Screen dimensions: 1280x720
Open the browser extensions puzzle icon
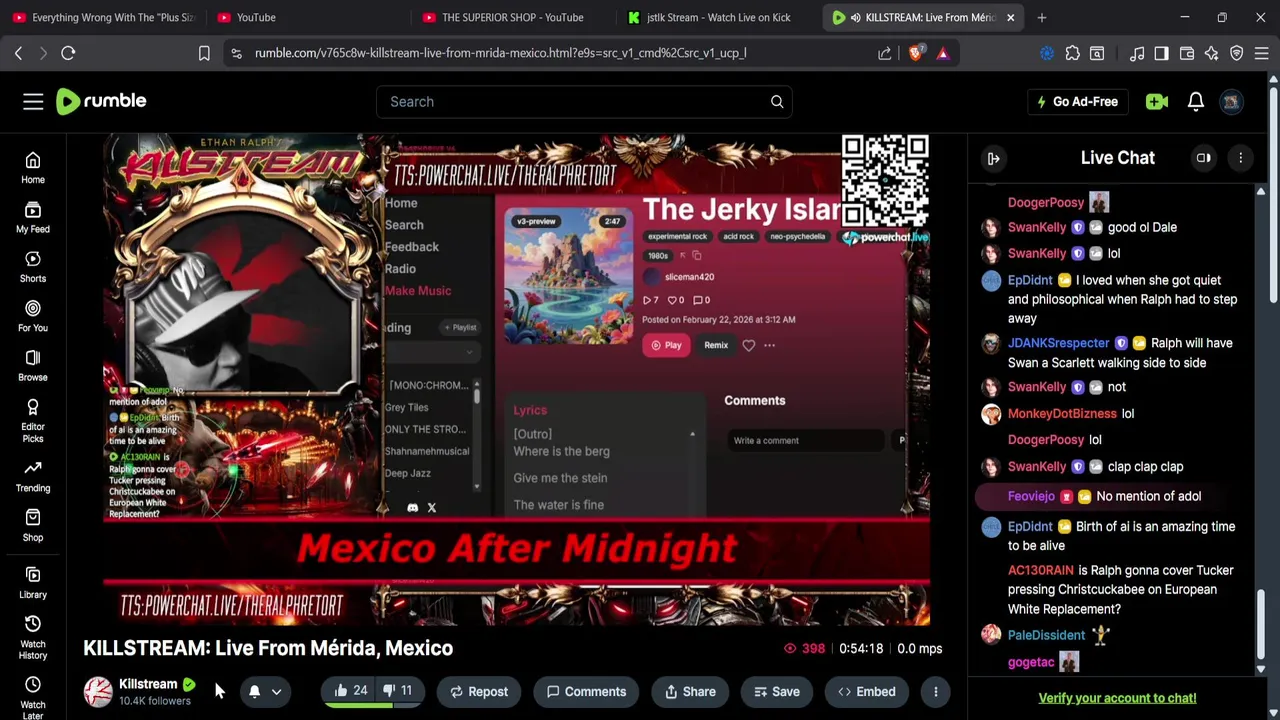1072,53
